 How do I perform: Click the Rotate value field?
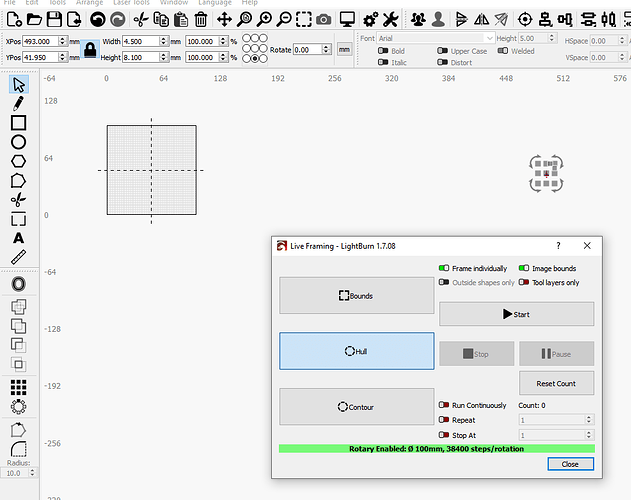pyautogui.click(x=307, y=50)
